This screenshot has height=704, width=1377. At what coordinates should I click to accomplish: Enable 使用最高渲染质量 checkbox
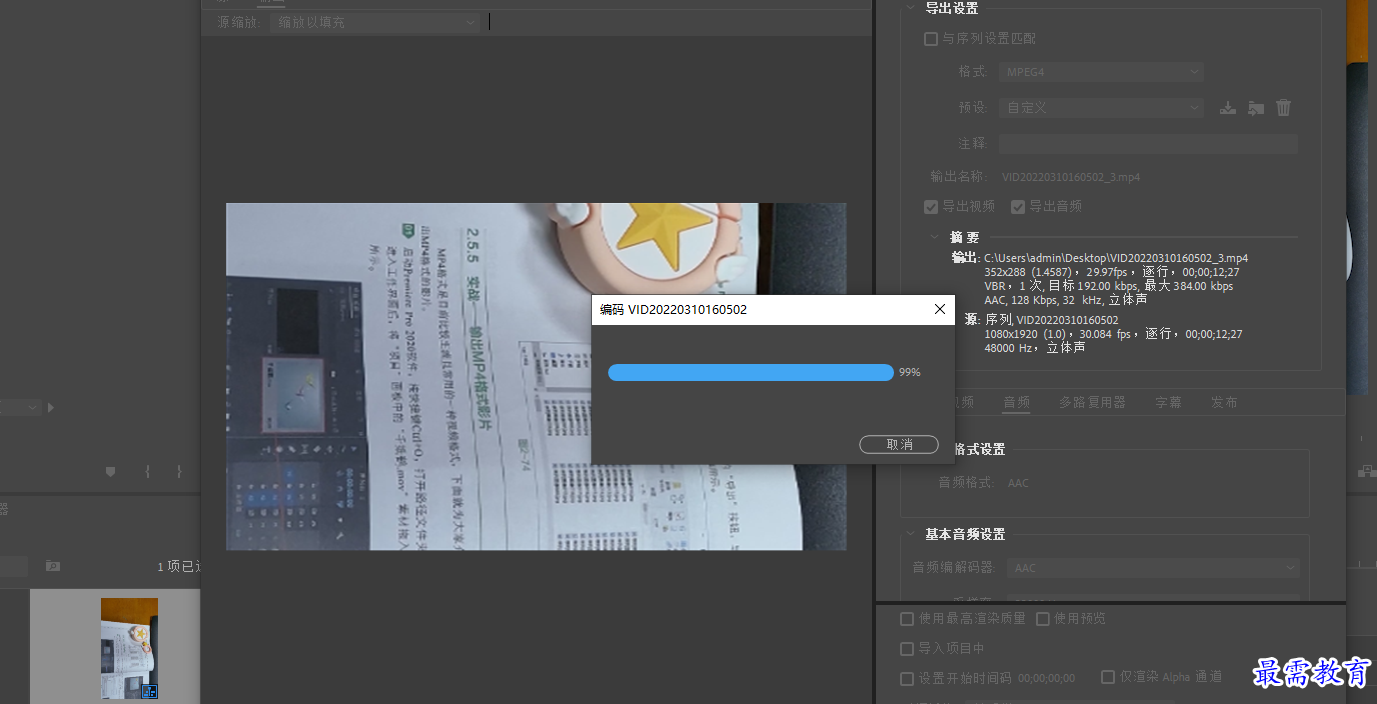pyautogui.click(x=907, y=619)
